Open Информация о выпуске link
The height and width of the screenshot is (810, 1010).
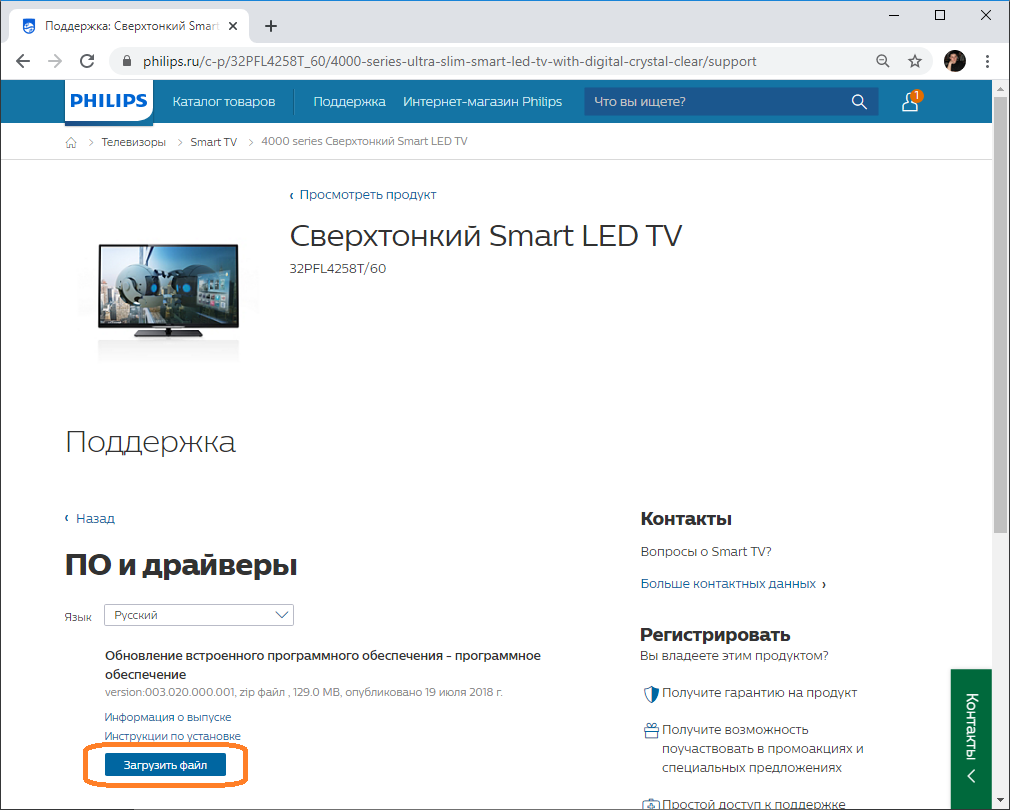[167, 717]
